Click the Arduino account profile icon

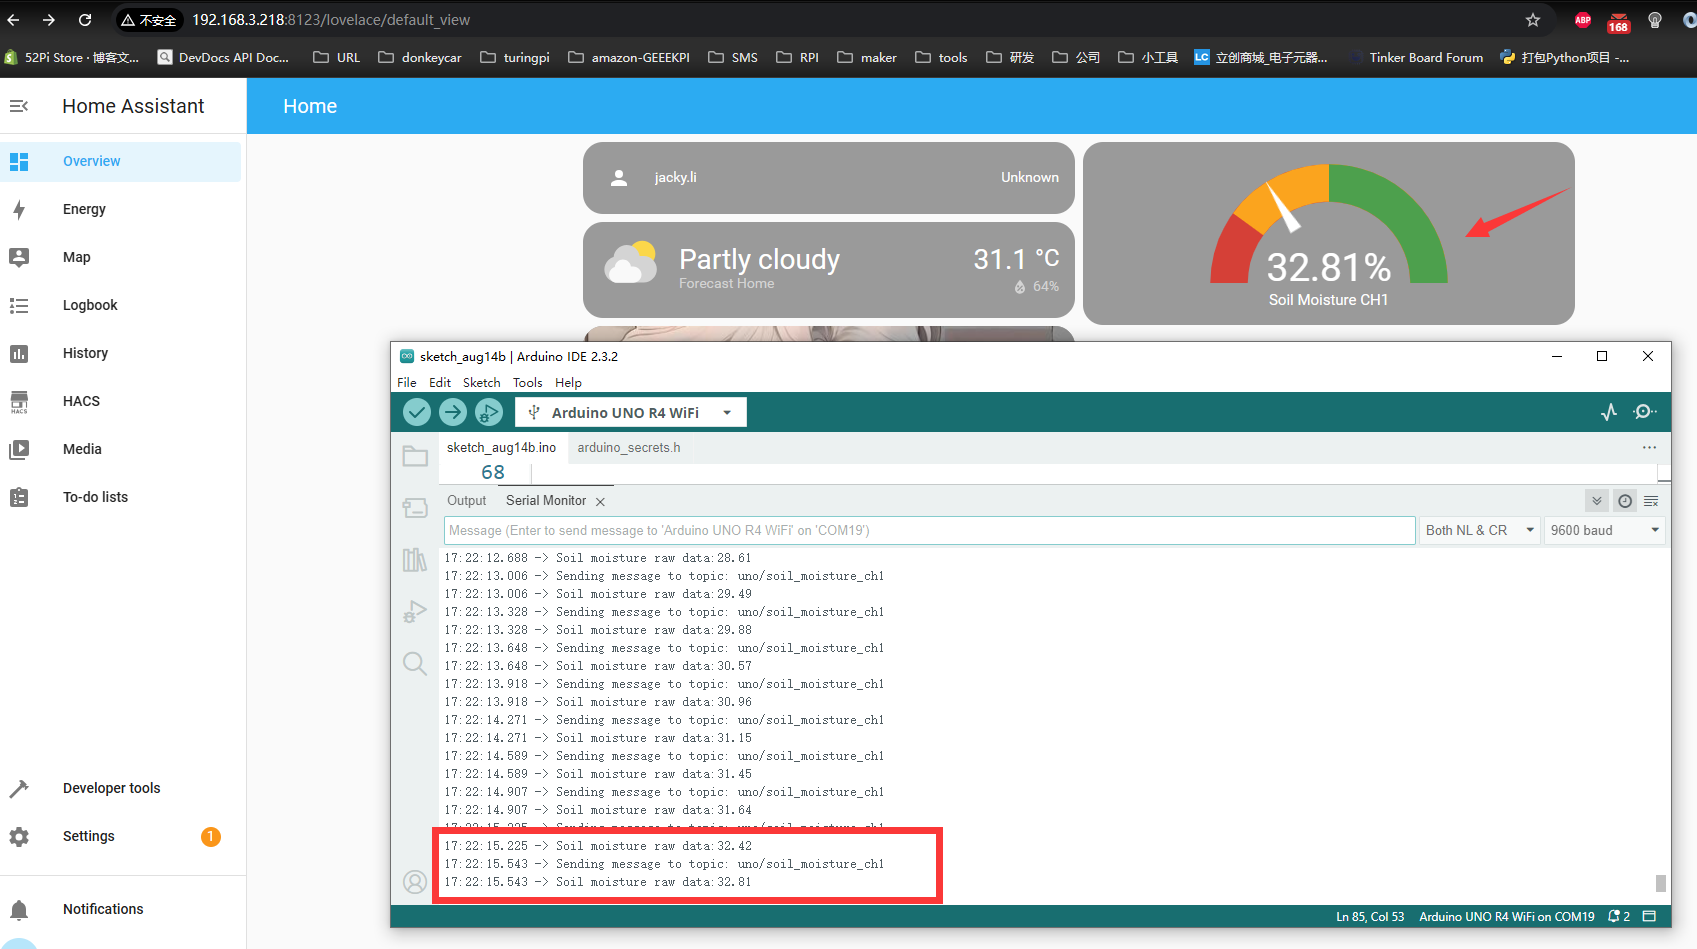[x=415, y=882]
